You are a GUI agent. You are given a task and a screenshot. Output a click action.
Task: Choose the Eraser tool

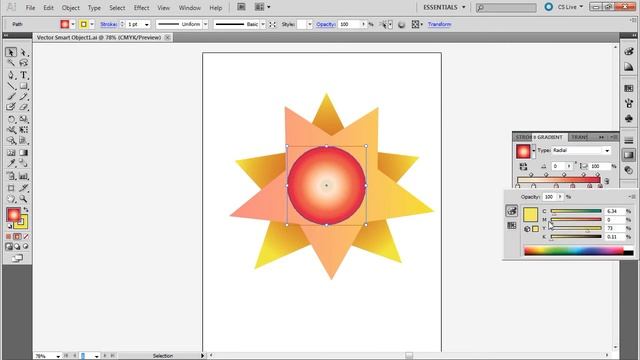pyautogui.click(x=23, y=107)
